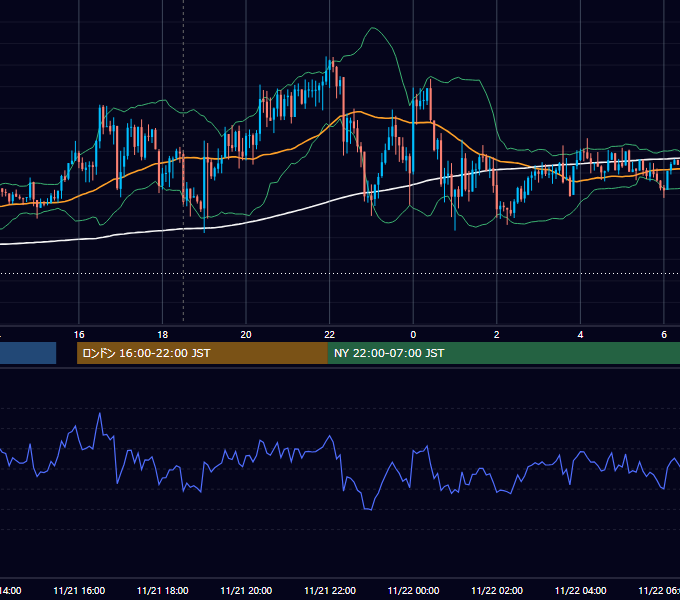Click the 11/21 18:00 time label

coord(163,590)
